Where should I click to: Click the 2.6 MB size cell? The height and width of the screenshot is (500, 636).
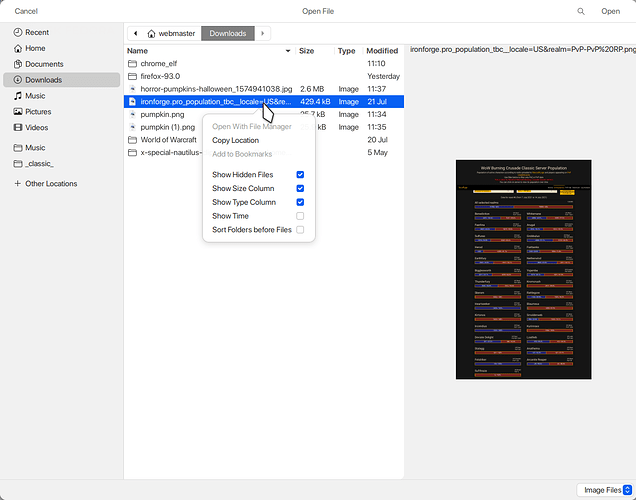[312, 89]
